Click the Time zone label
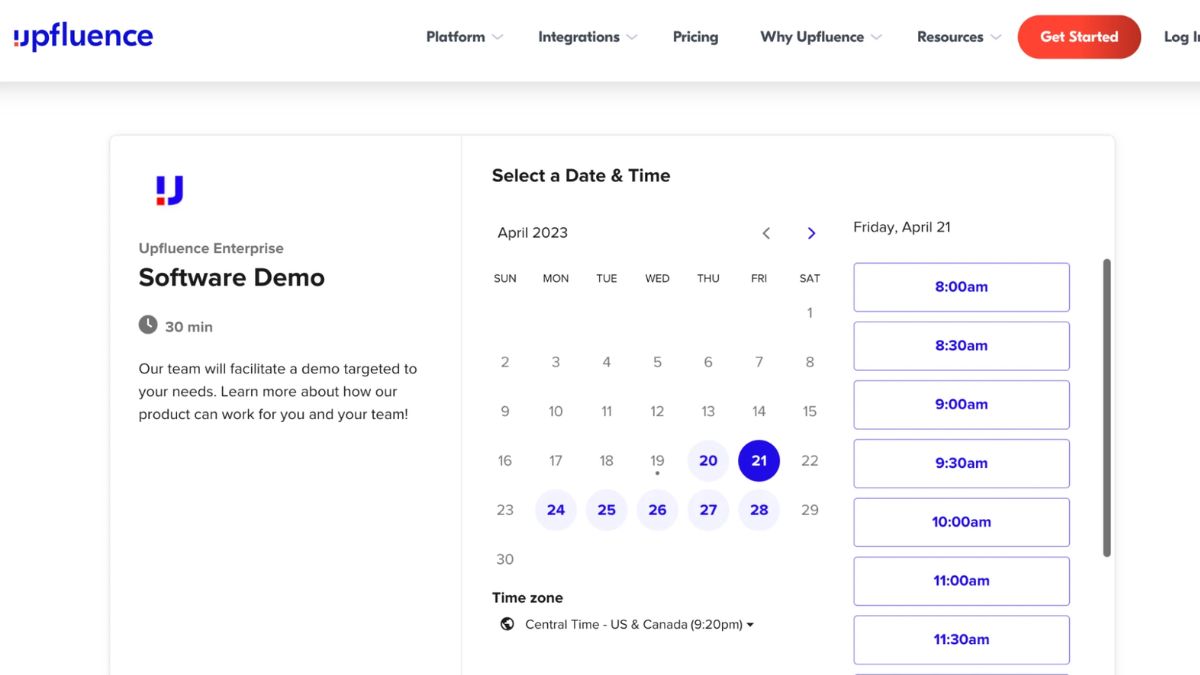Viewport: 1200px width, 675px height. 527,598
